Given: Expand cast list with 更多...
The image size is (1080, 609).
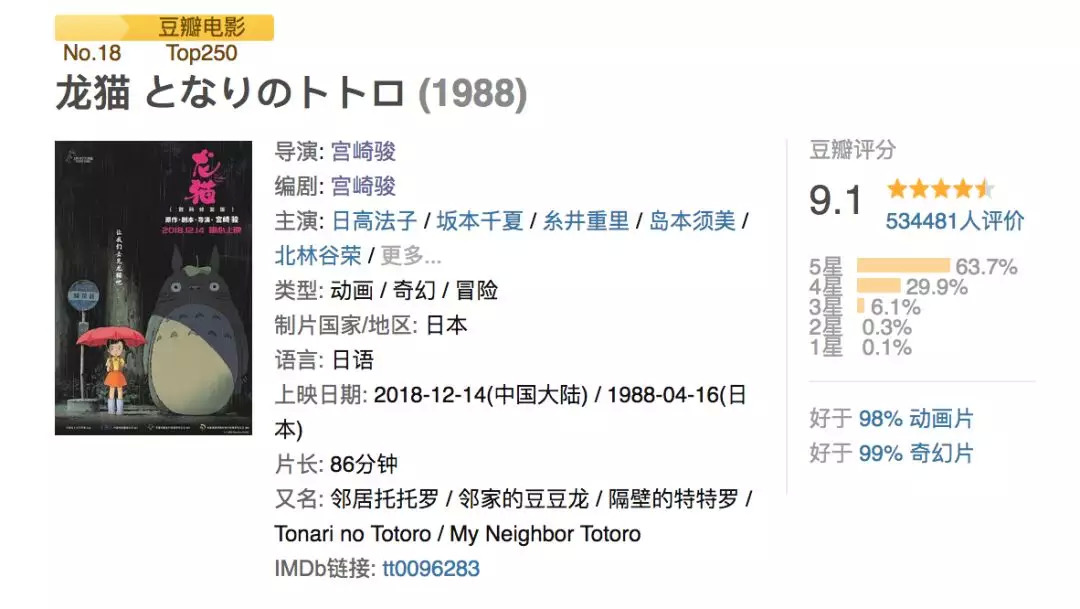Looking at the screenshot, I should [x=410, y=255].
